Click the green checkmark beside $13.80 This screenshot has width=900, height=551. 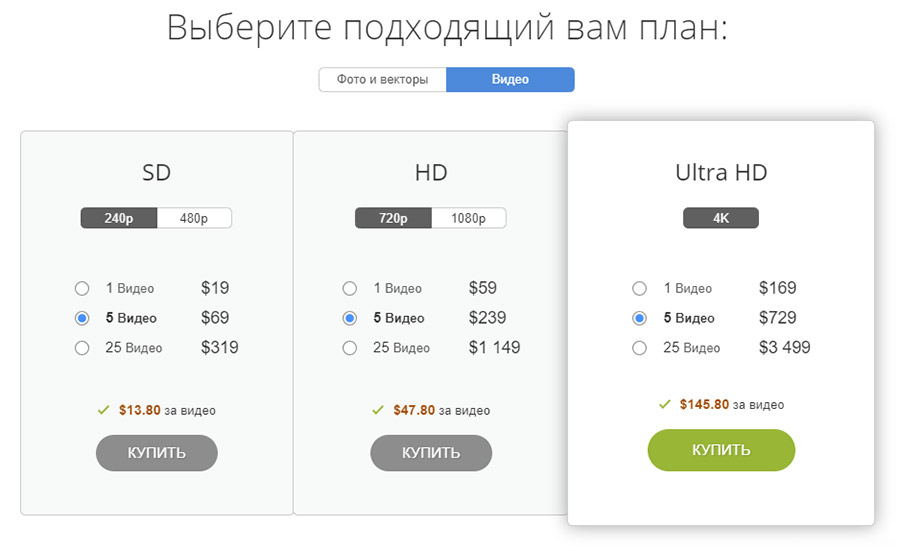pyautogui.click(x=103, y=410)
